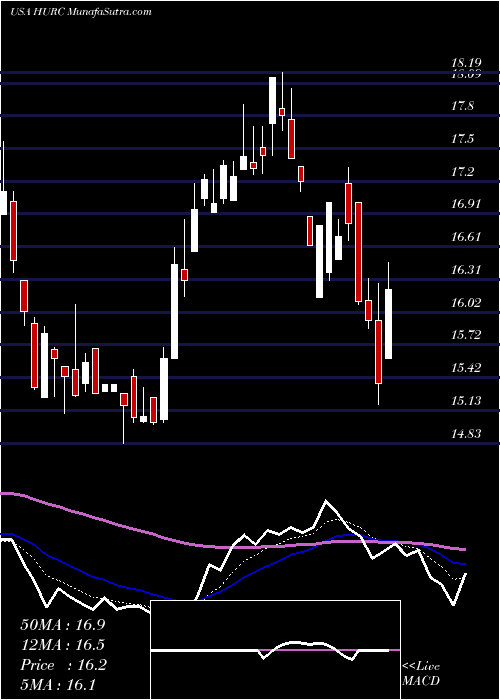The height and width of the screenshot is (700, 500).
Task: Click the Price : 16.2 legend text
Action: 63,665
